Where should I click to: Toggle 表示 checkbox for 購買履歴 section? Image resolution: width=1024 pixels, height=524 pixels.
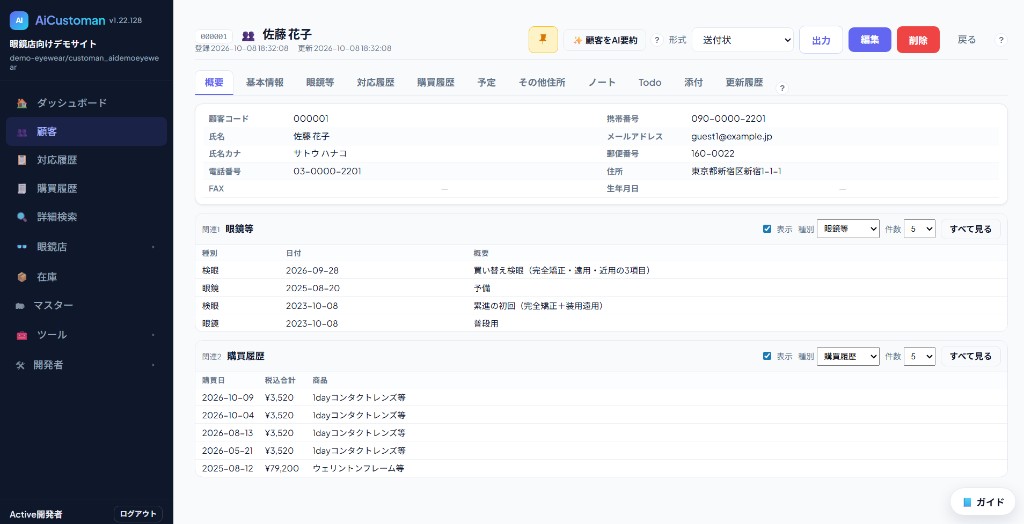point(767,356)
